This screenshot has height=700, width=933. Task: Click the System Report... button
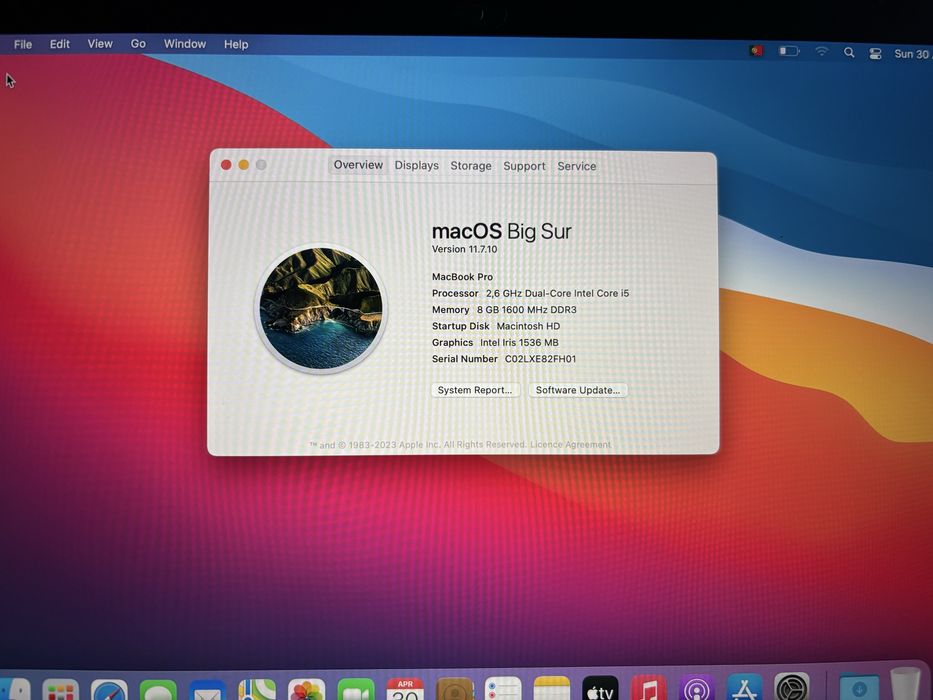475,390
